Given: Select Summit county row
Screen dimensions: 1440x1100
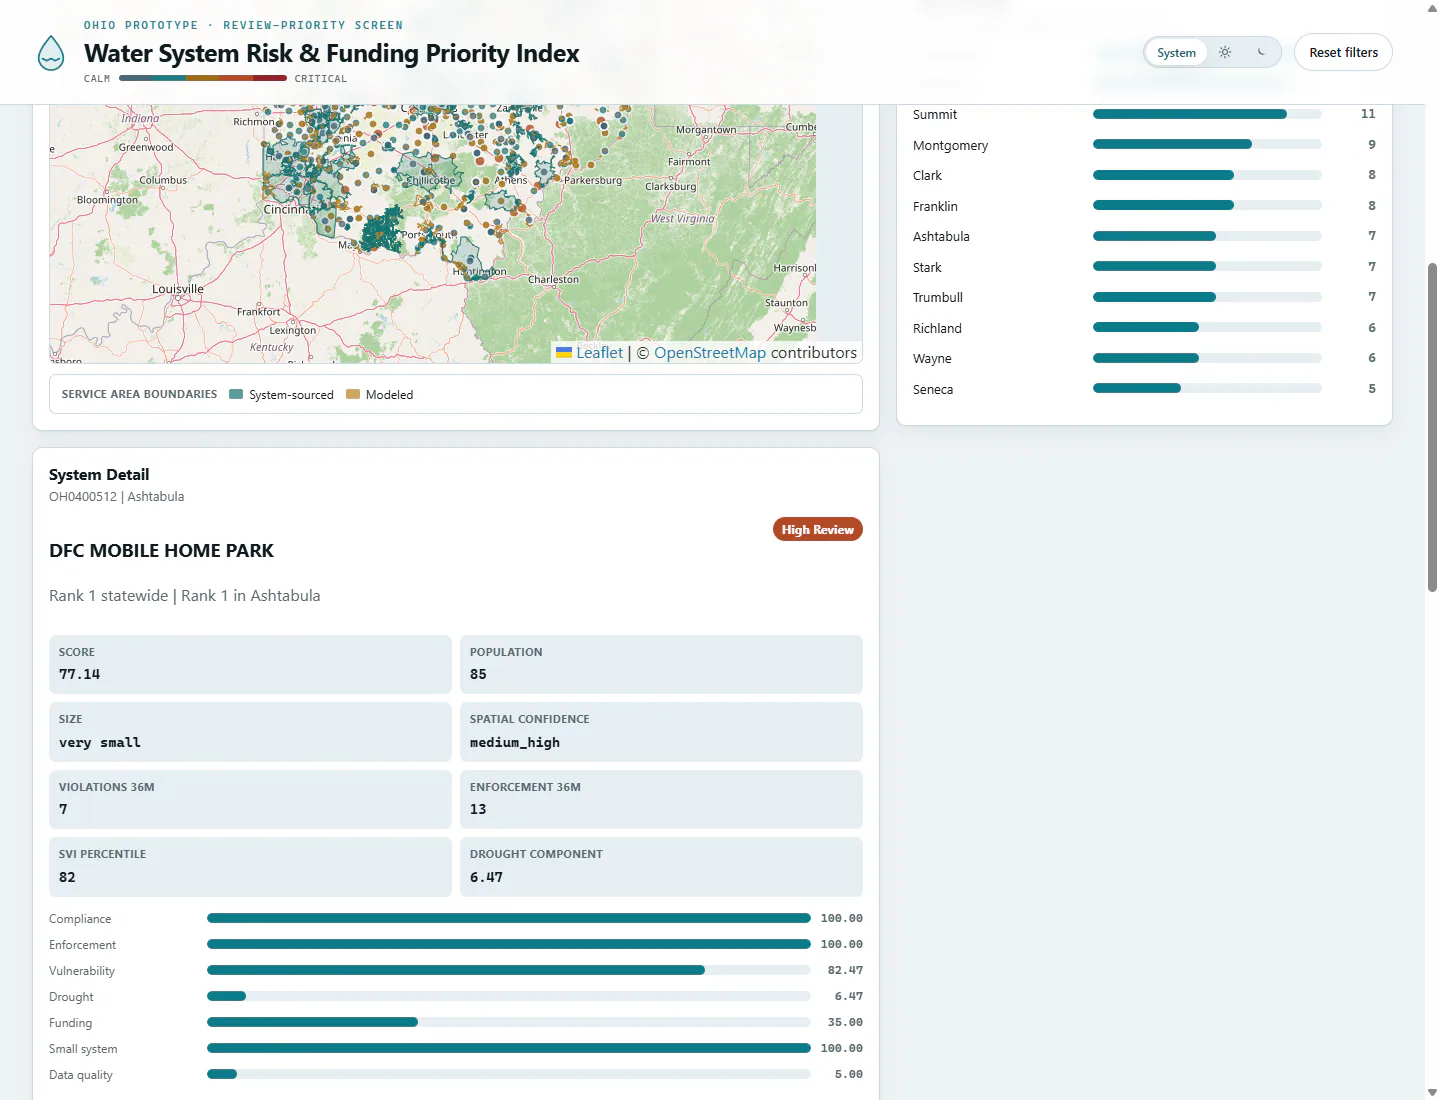Looking at the screenshot, I should tap(1144, 114).
